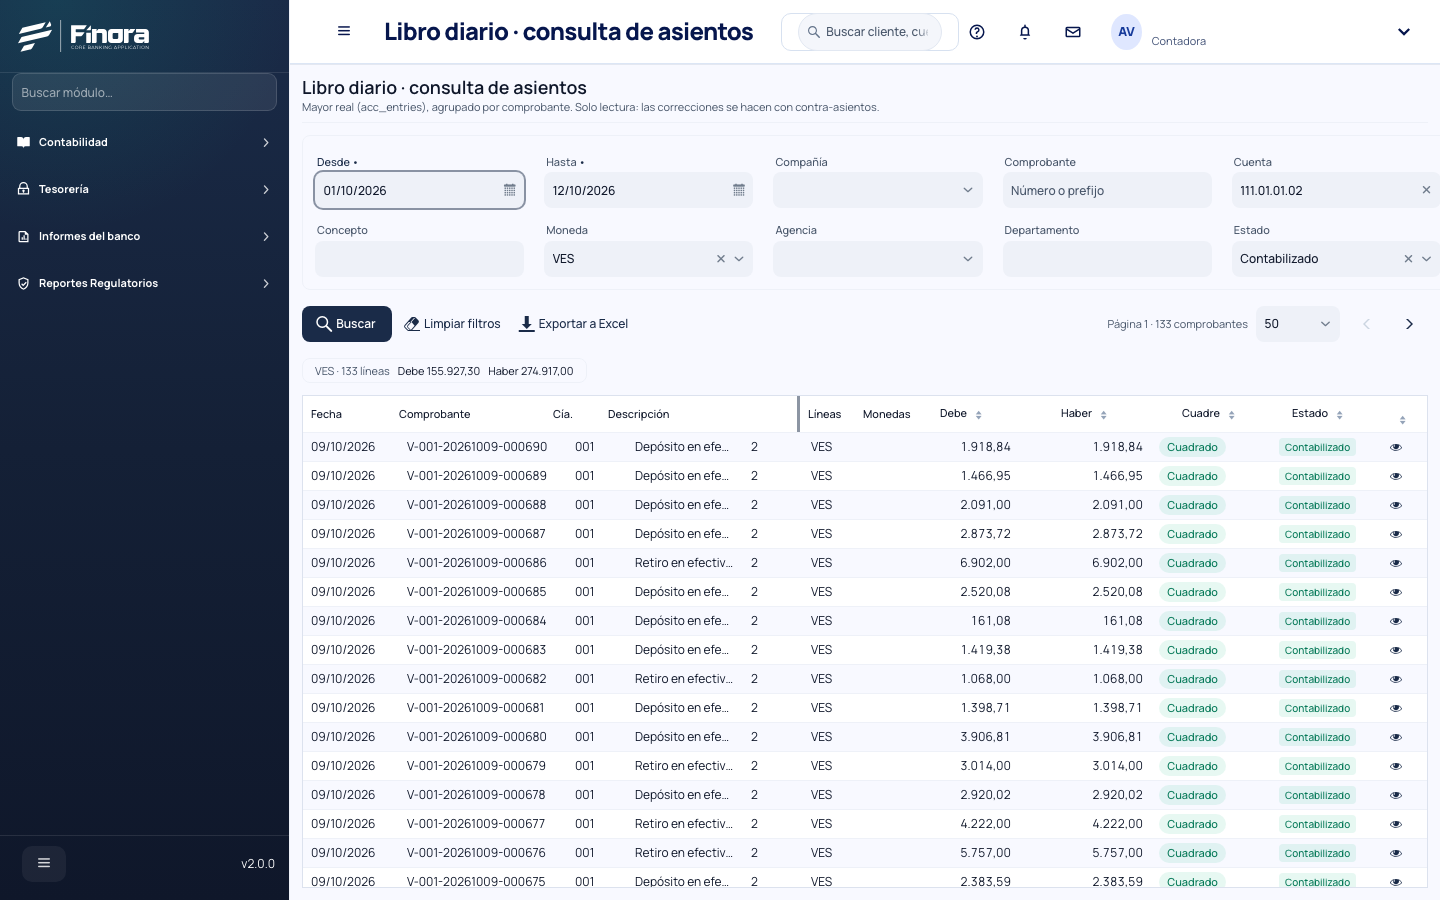Change page size dropdown showing 50

point(1298,324)
